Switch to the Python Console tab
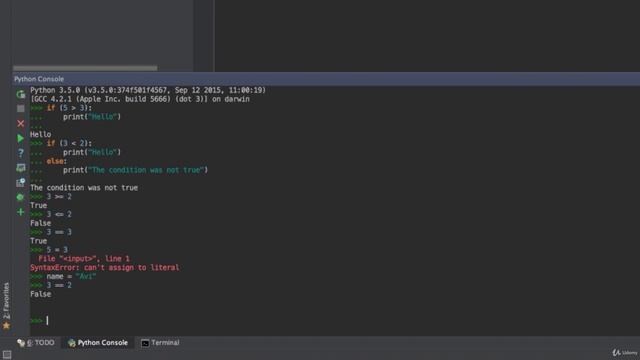The image size is (640, 360). [98, 342]
